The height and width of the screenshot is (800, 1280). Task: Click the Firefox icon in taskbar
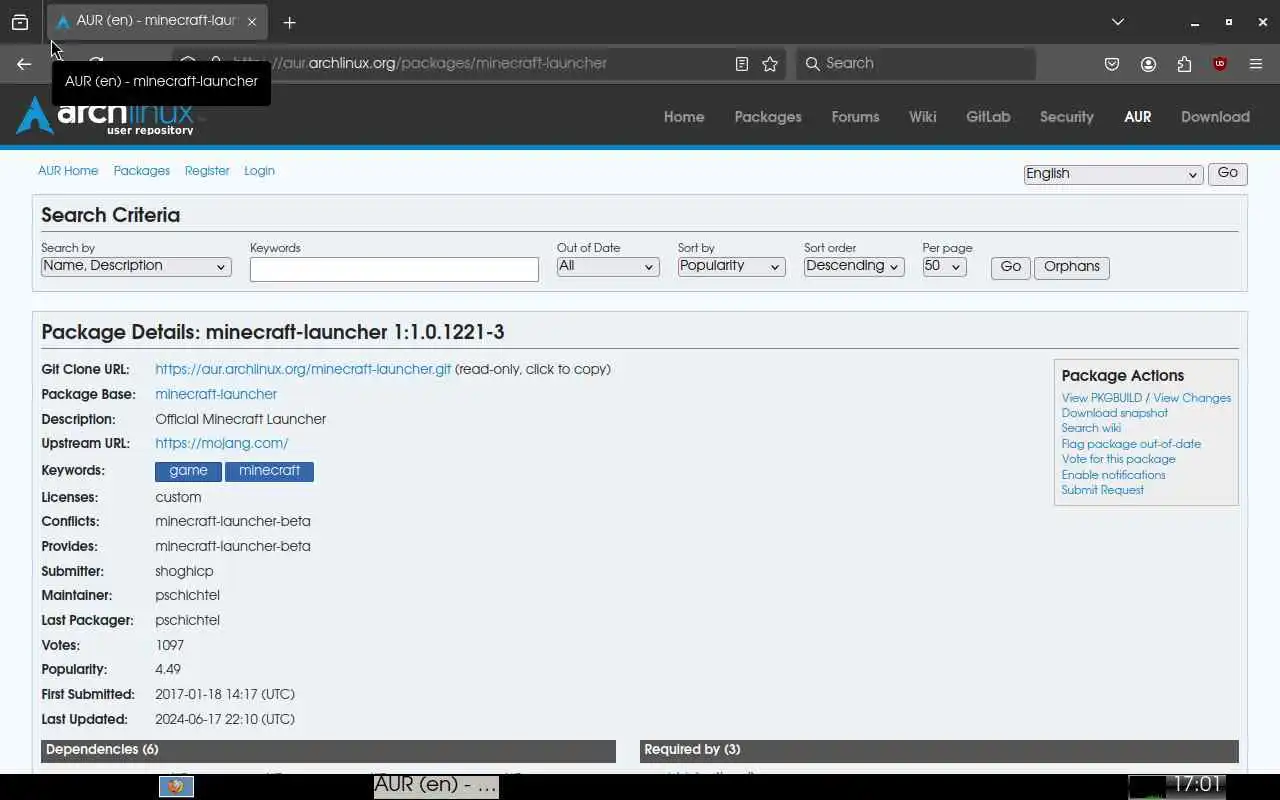point(176,787)
